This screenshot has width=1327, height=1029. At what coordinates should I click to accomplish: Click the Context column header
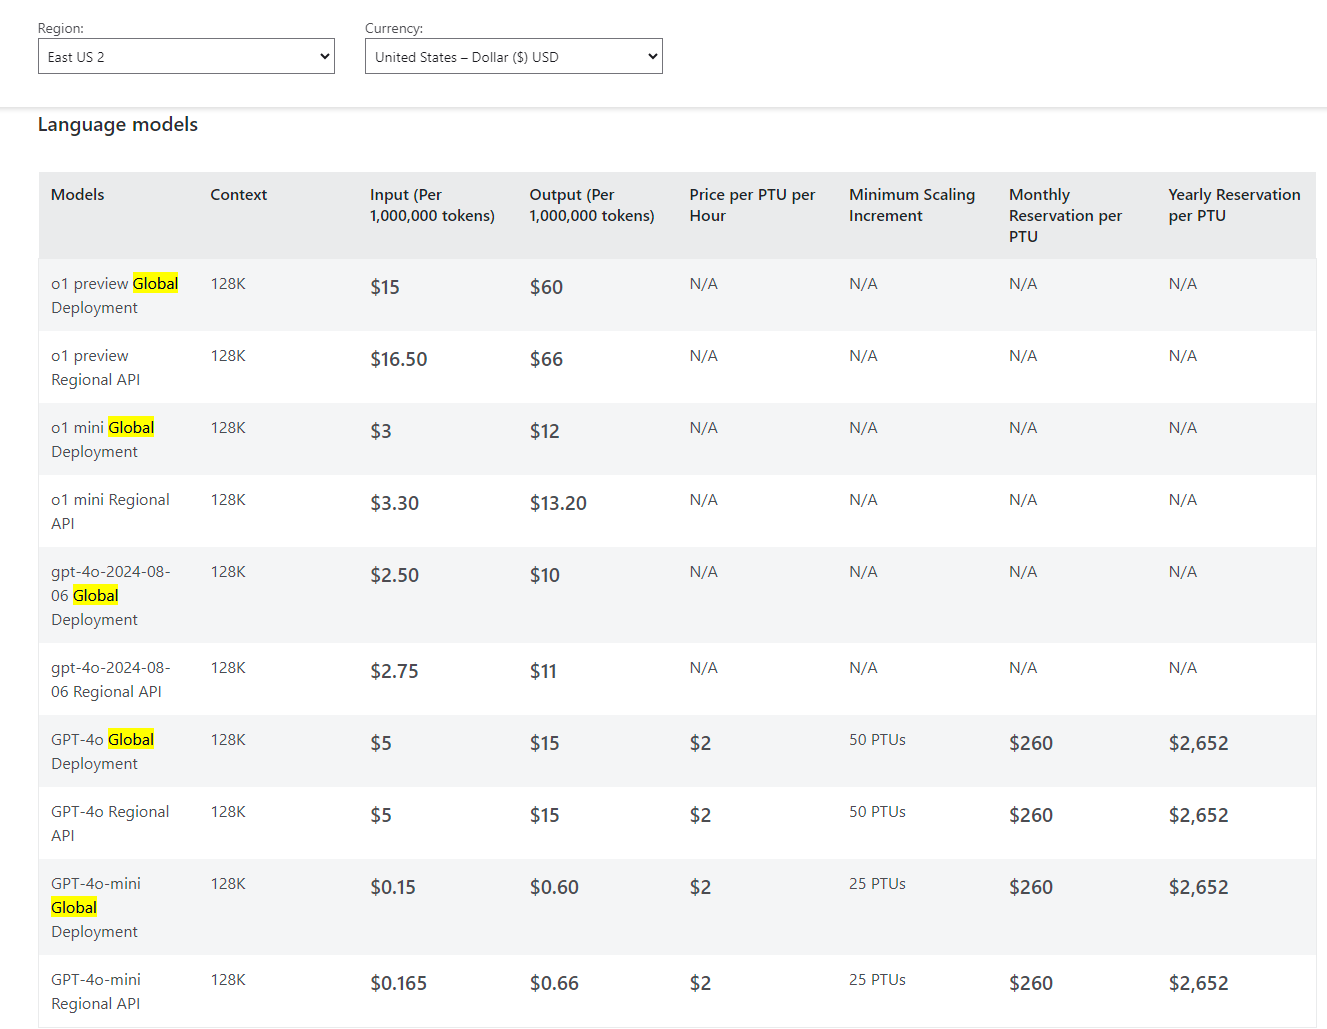point(239,195)
